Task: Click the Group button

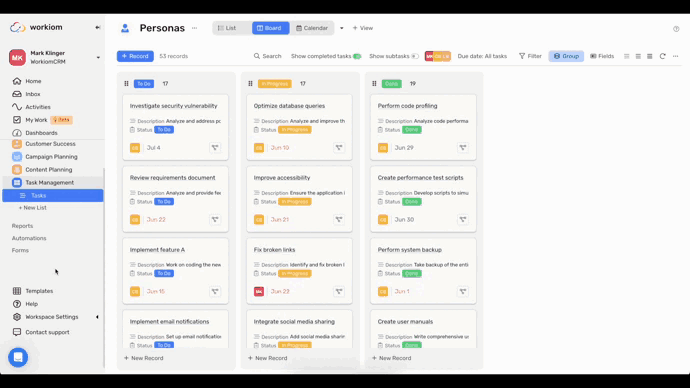Action: pos(566,56)
